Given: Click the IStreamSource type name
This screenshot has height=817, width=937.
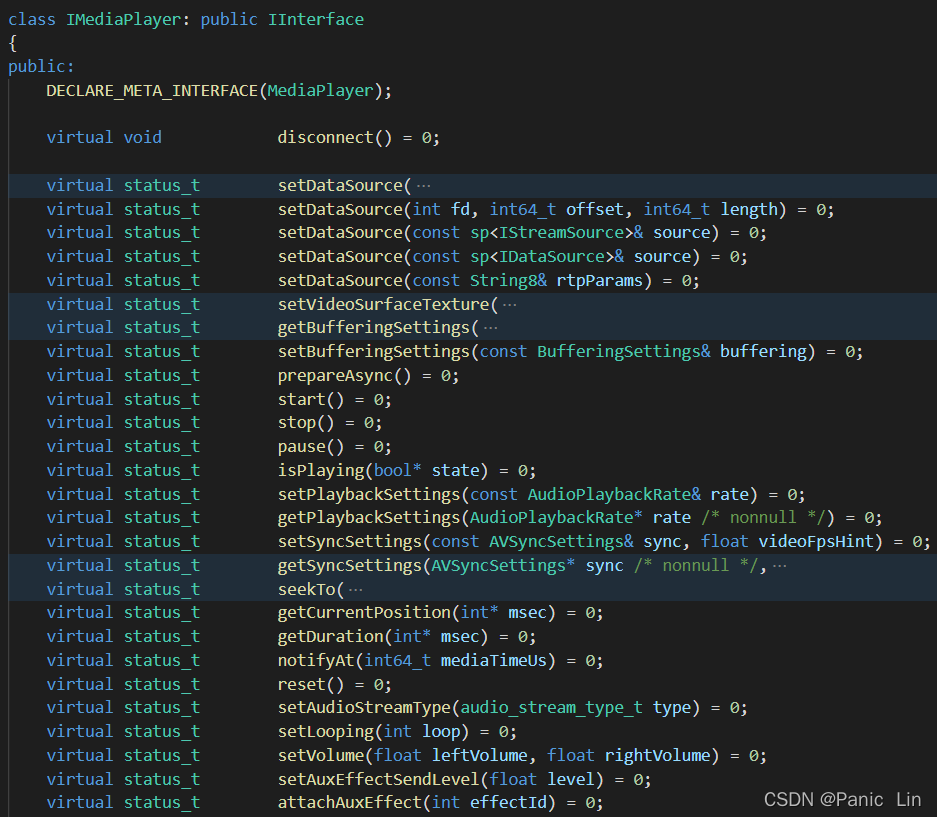Looking at the screenshot, I should click(x=562, y=233).
